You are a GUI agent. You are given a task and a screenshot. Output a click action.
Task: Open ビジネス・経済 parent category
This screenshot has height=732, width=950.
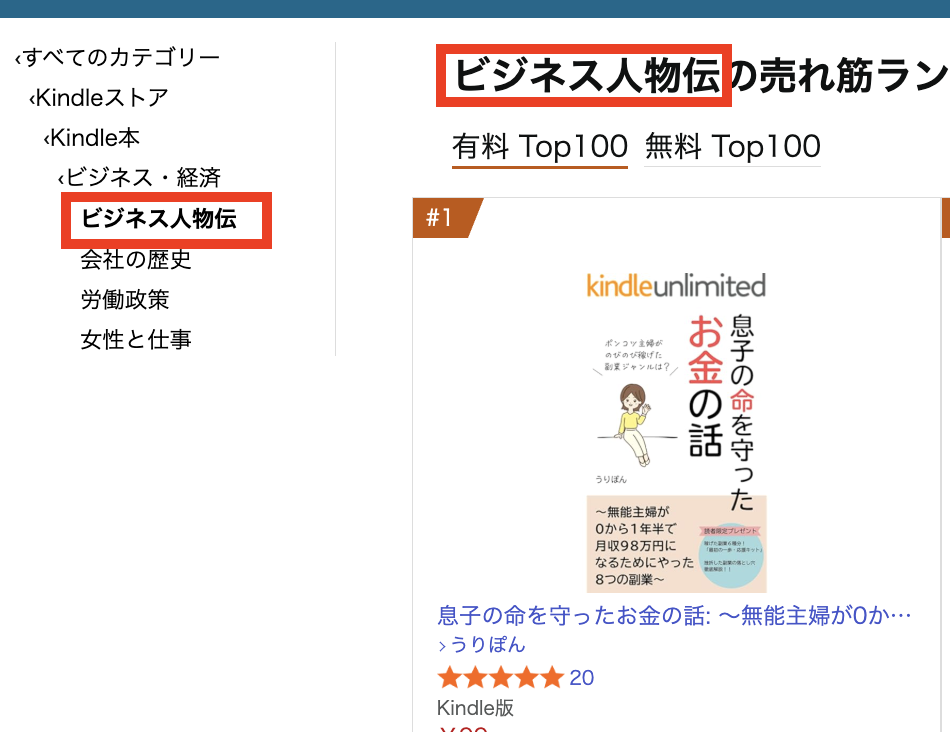pyautogui.click(x=143, y=178)
